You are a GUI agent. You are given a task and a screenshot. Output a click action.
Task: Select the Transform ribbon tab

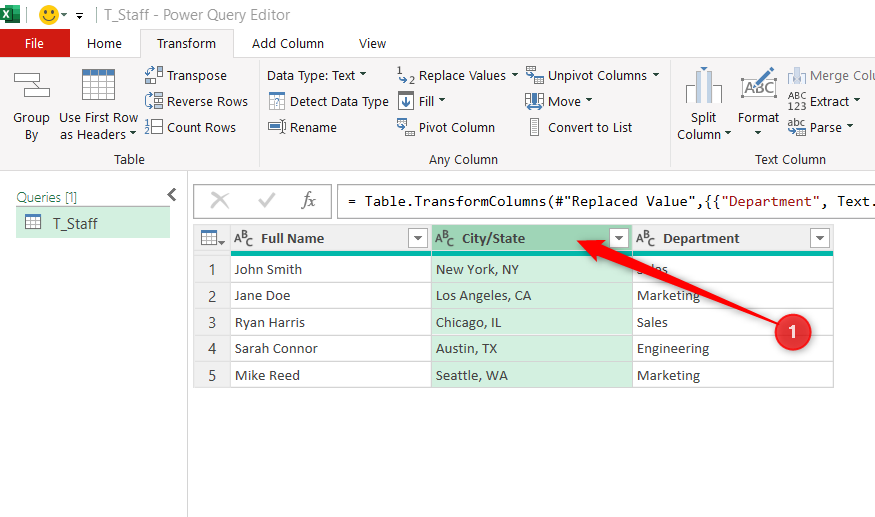click(x=186, y=44)
